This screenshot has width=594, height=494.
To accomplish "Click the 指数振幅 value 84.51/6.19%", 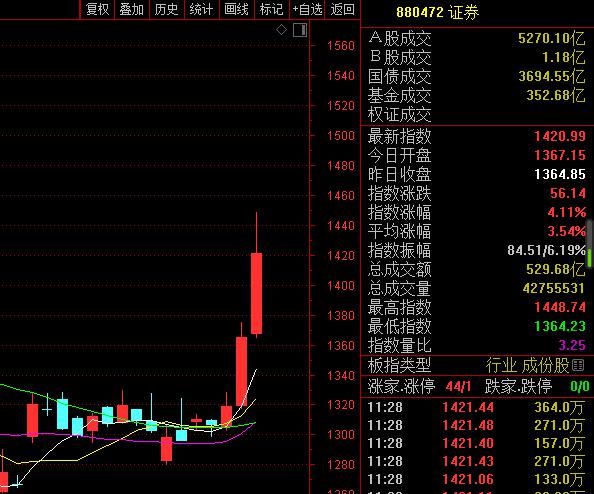I will pyautogui.click(x=547, y=250).
